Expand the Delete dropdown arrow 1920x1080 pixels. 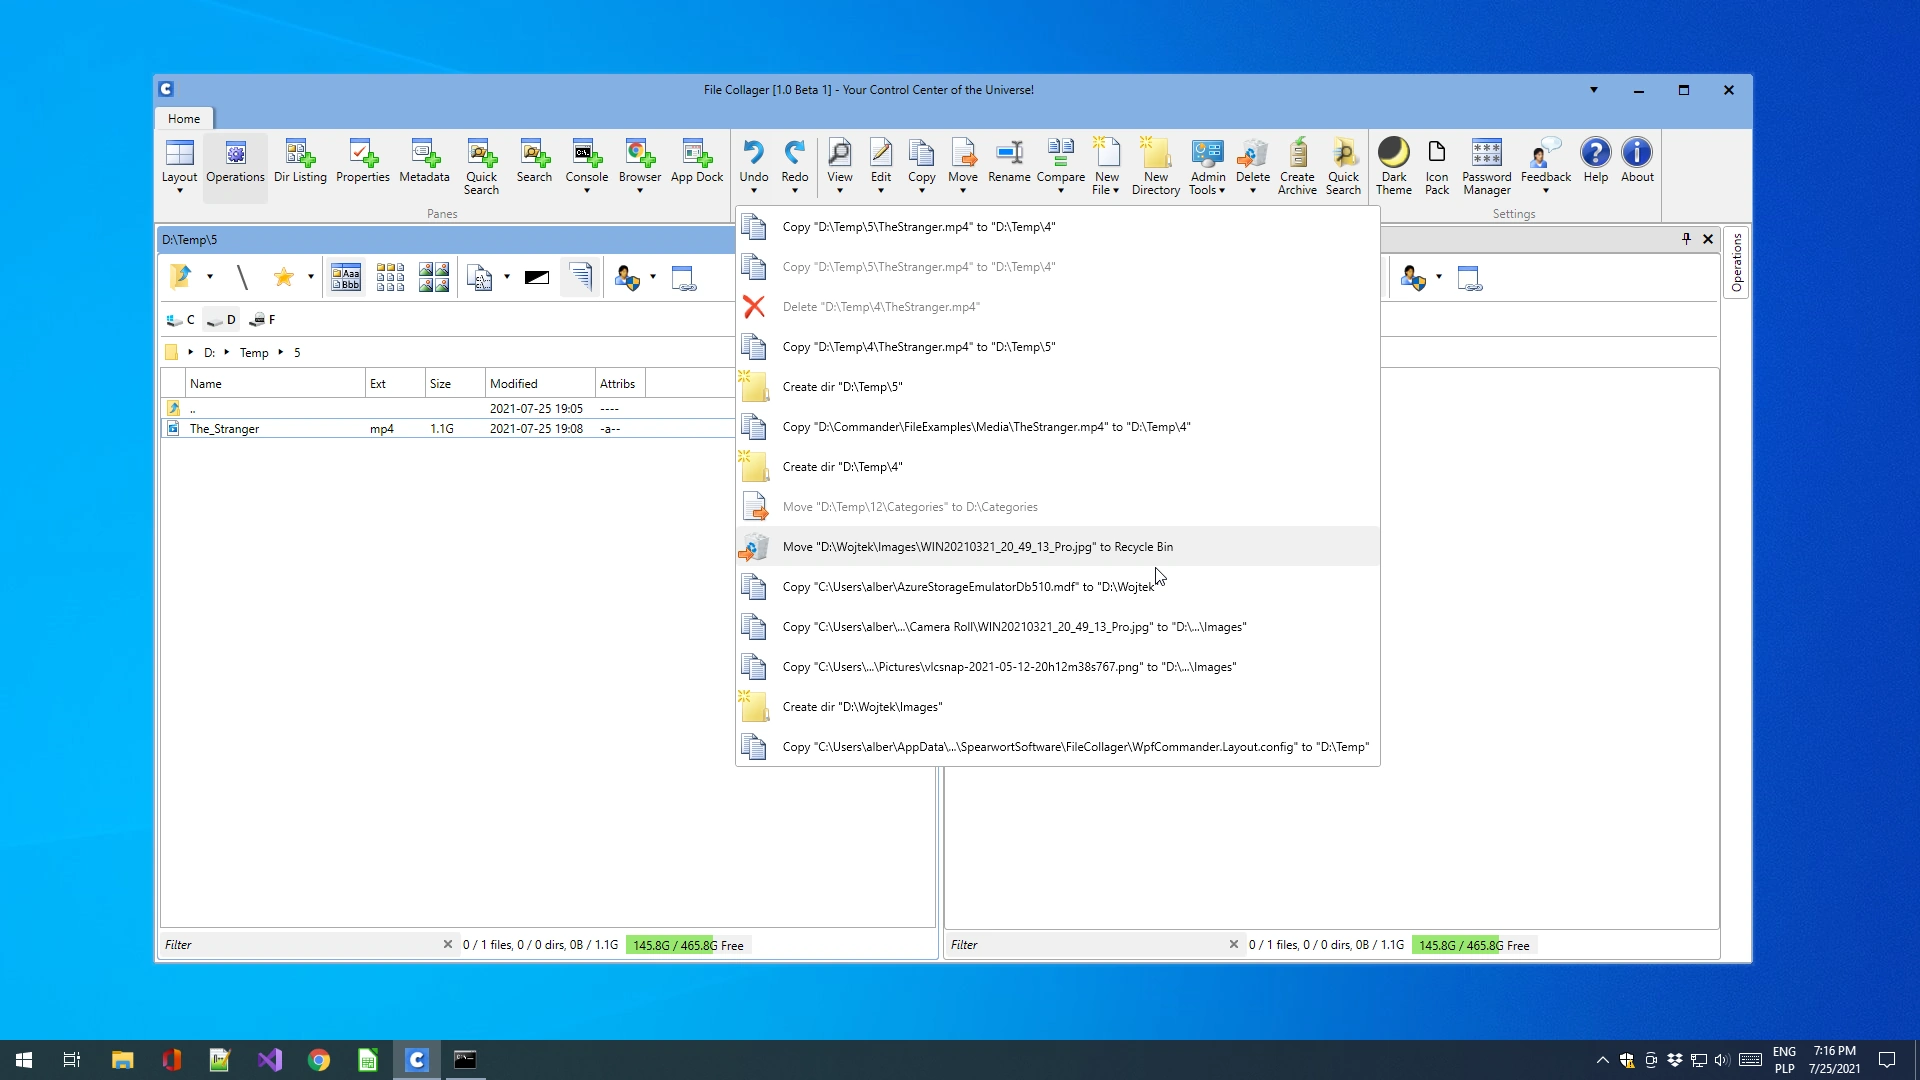tap(1252, 190)
